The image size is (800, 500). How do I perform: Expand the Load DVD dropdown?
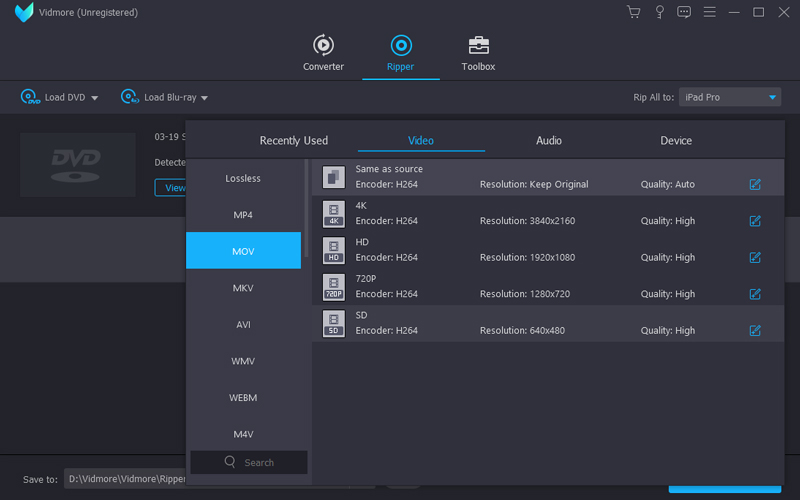pos(95,98)
